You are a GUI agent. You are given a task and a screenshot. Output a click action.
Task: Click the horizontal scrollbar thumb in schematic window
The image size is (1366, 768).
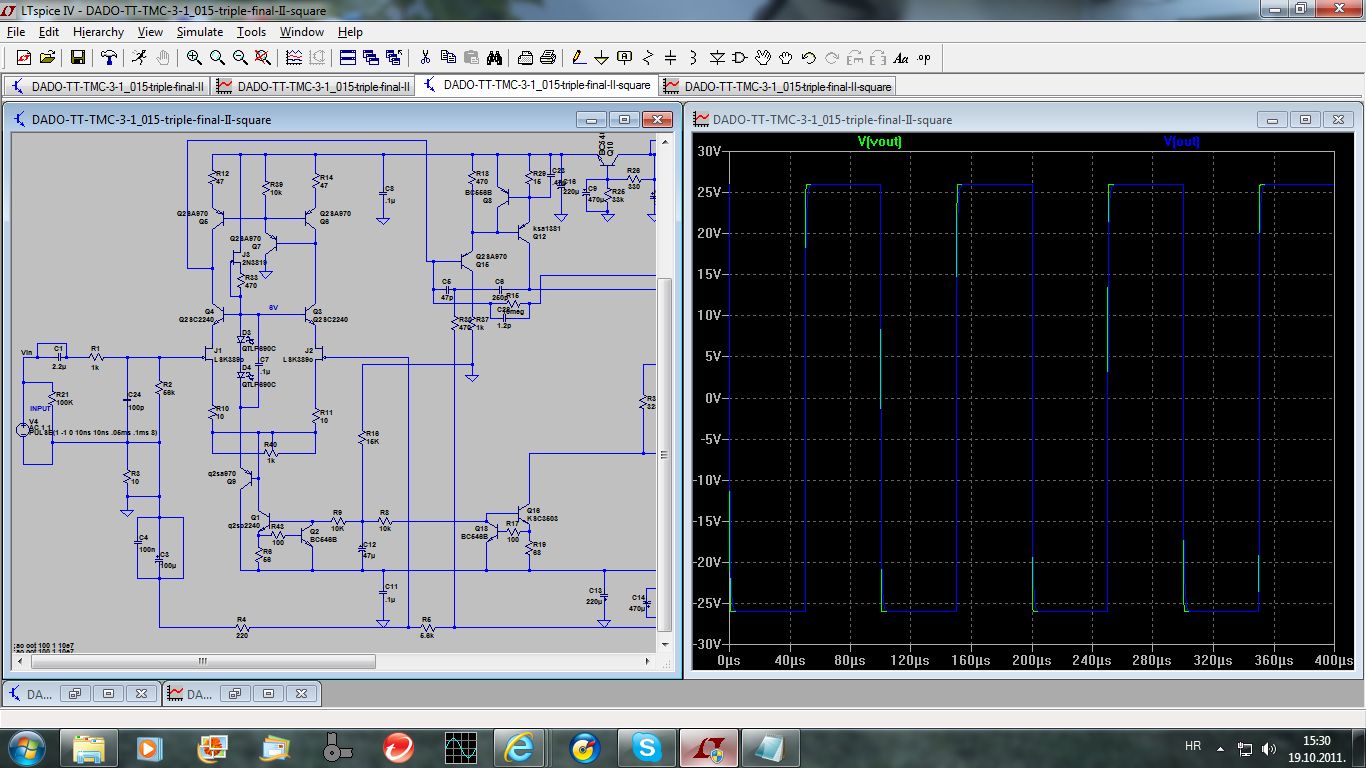coord(201,661)
